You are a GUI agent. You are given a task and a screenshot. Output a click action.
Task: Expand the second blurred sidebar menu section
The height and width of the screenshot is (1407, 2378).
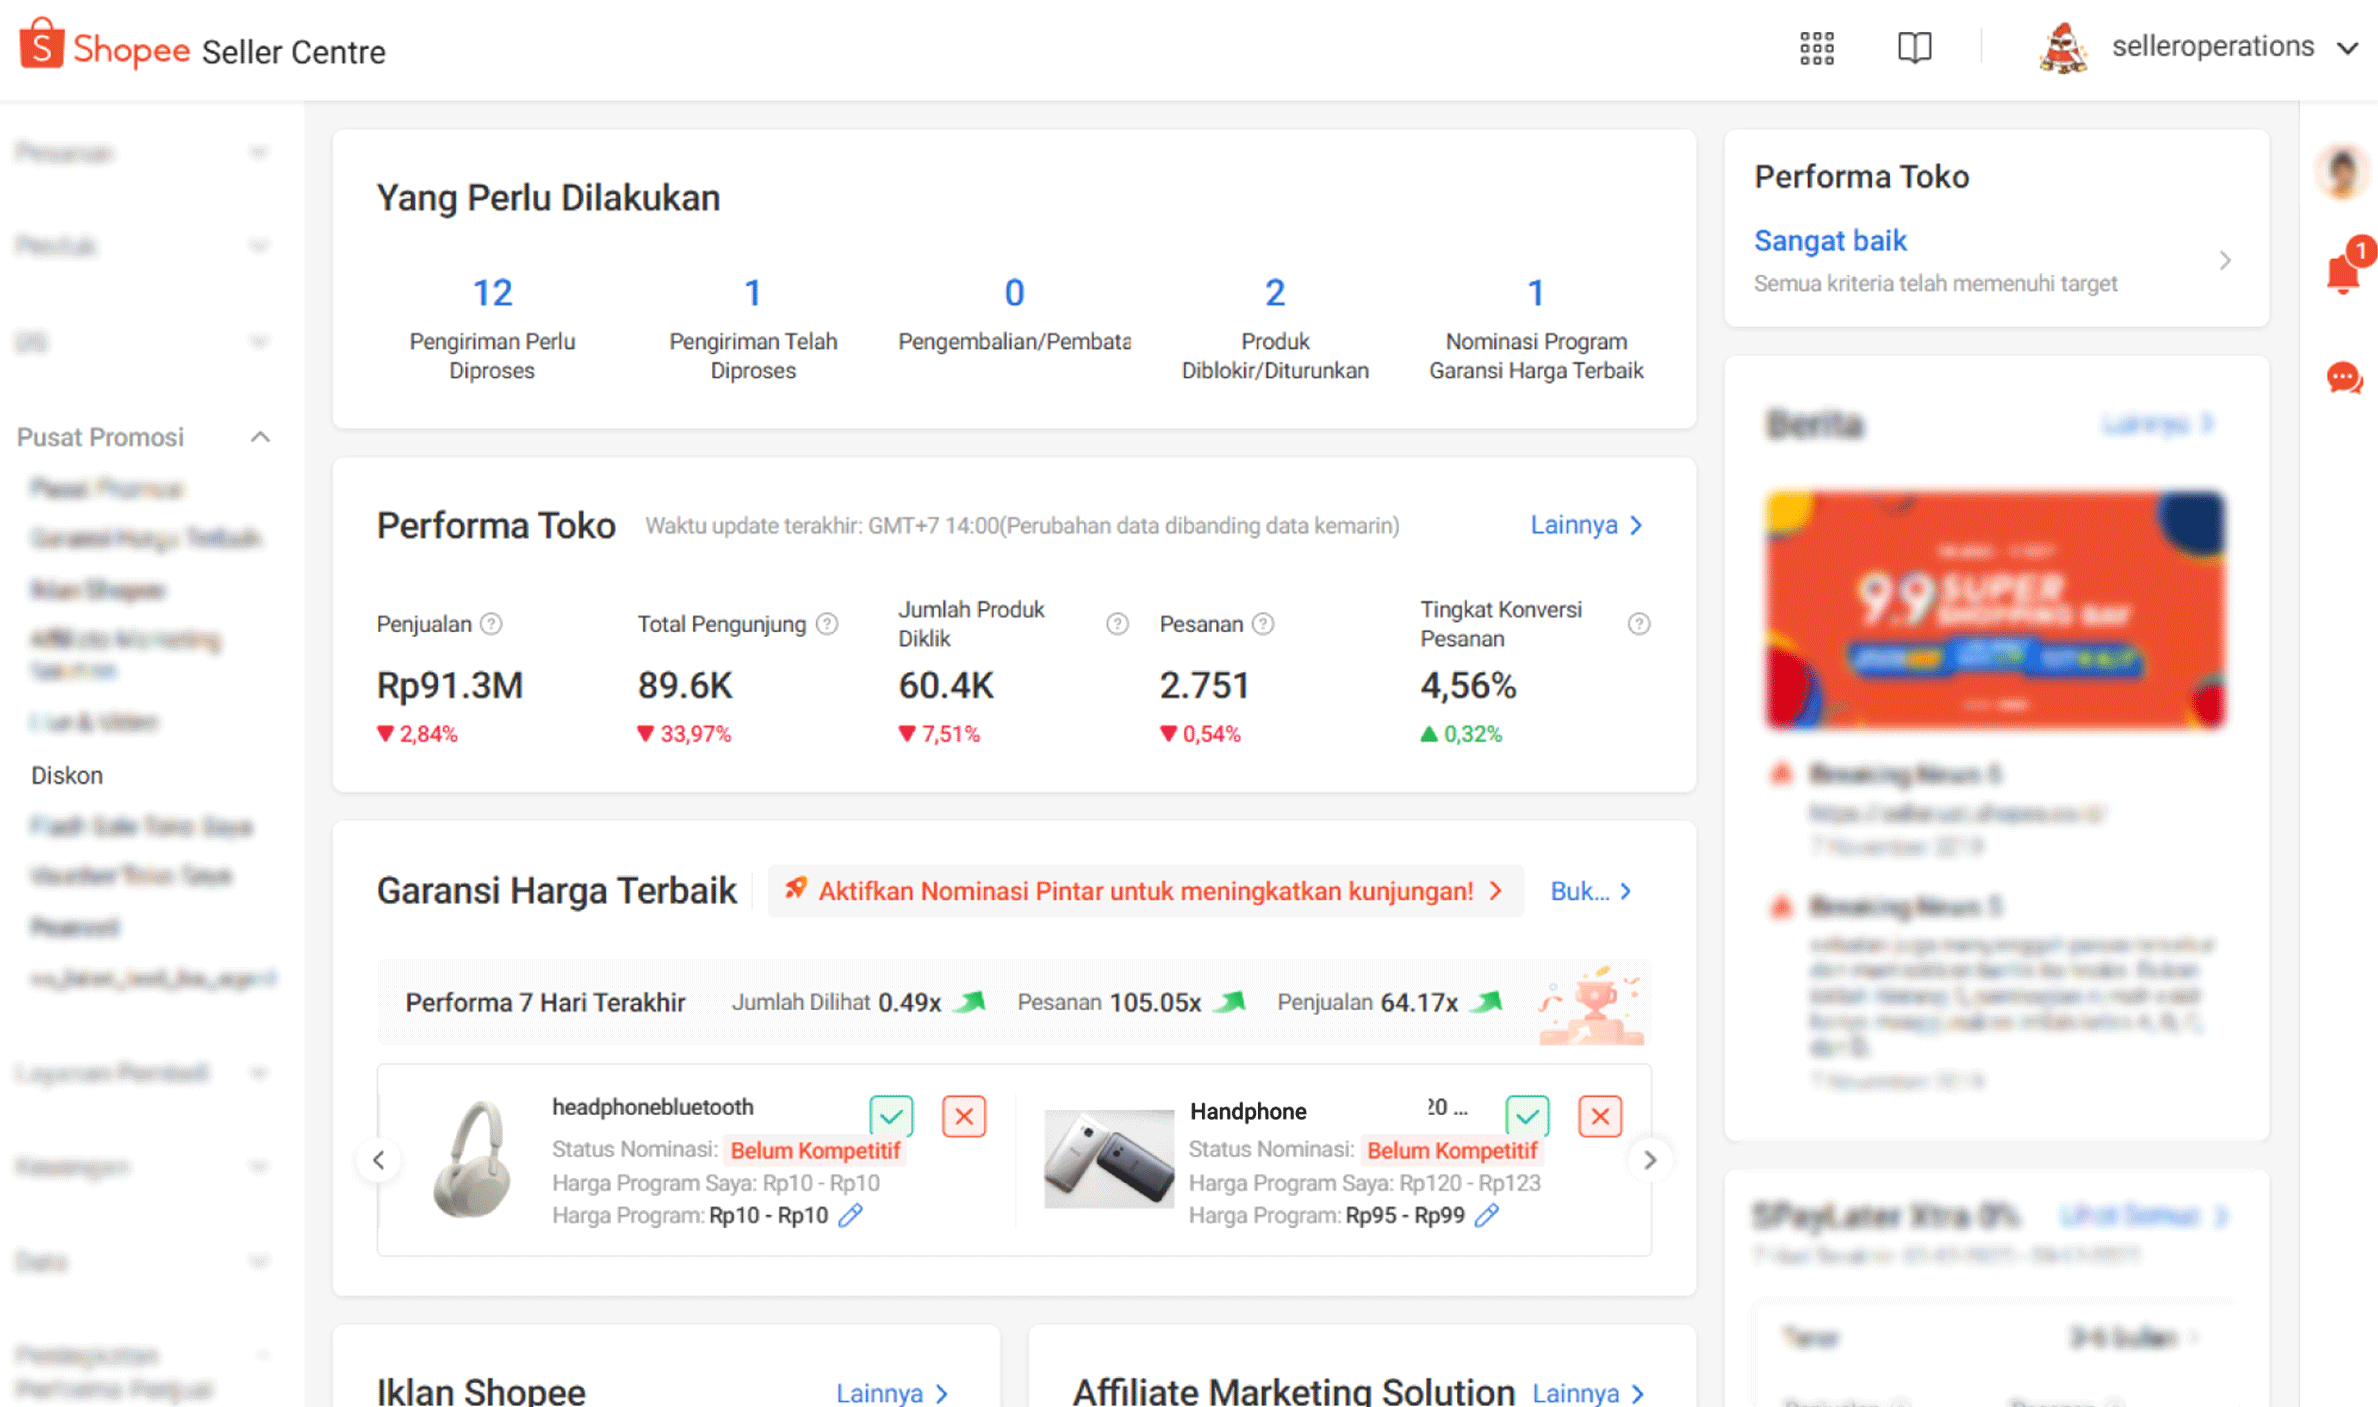(x=258, y=246)
